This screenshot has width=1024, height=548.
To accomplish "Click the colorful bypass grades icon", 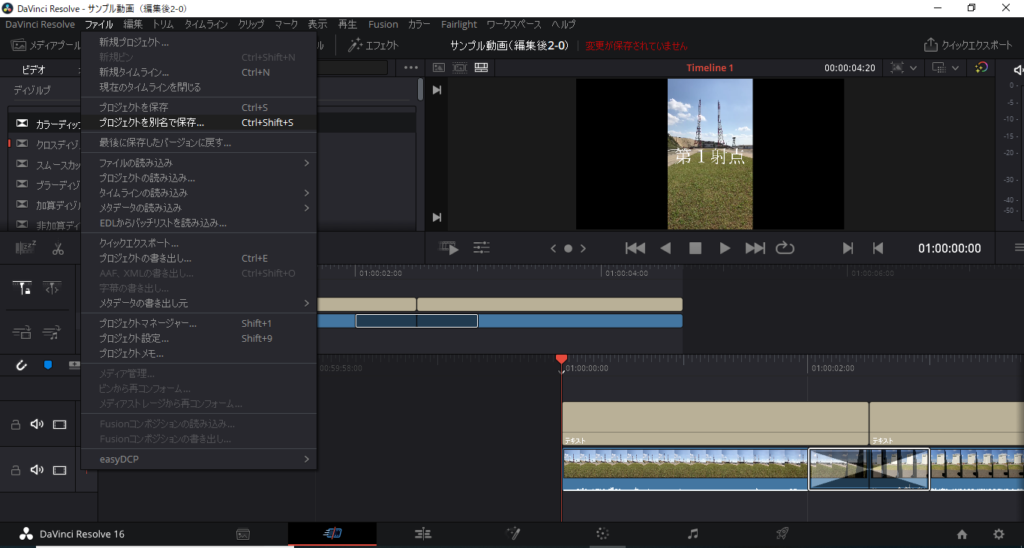I will [981, 67].
